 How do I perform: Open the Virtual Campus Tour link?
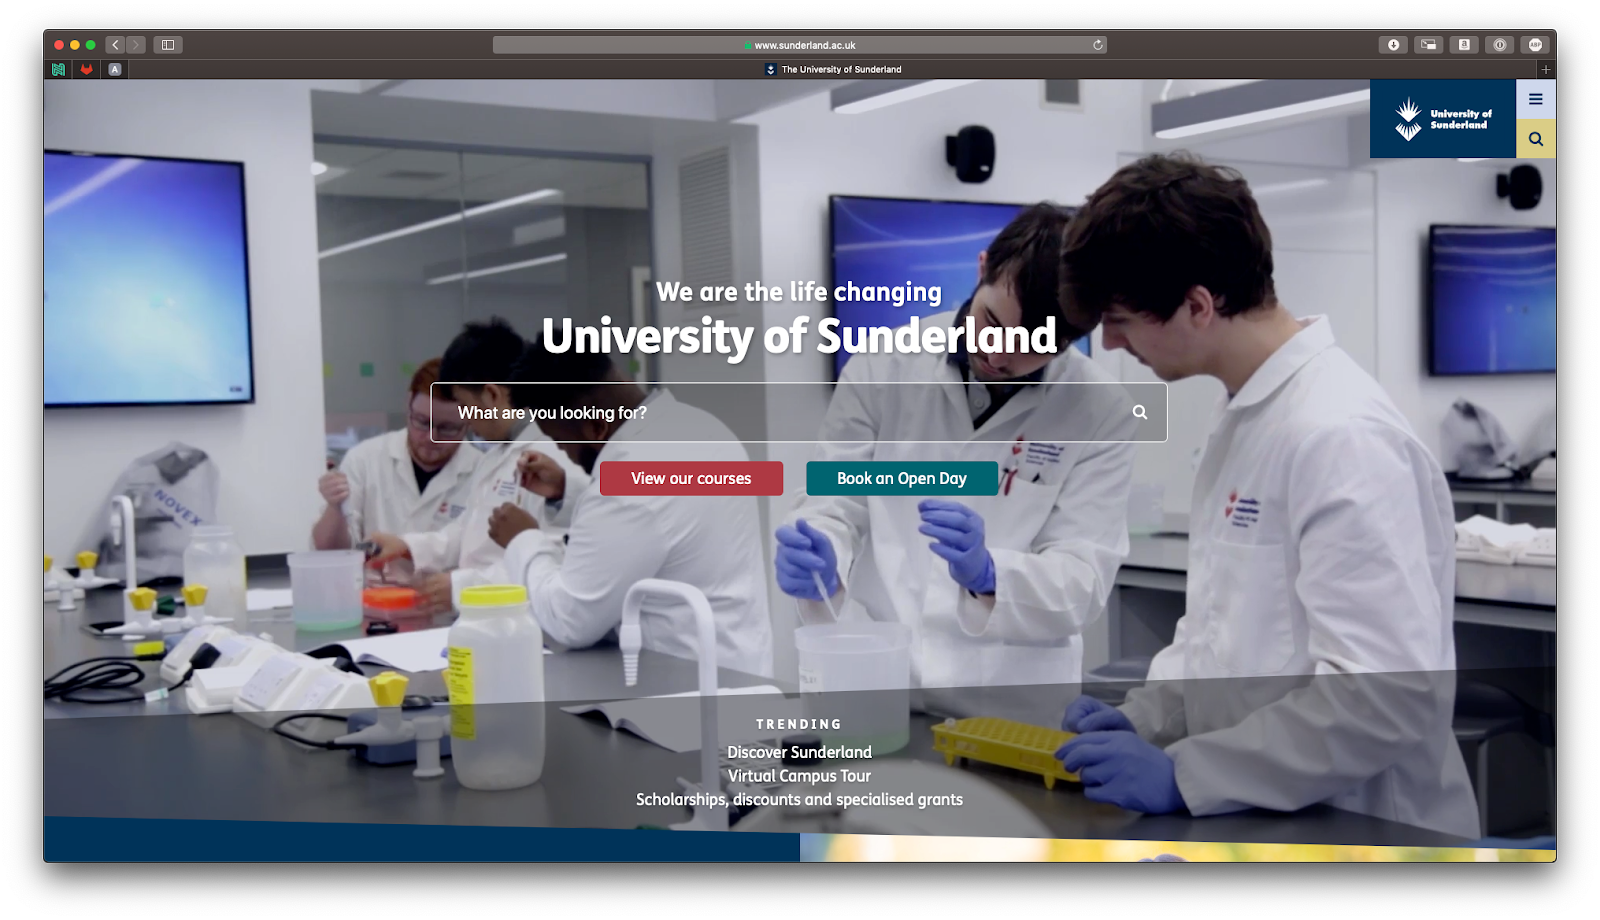(x=799, y=776)
